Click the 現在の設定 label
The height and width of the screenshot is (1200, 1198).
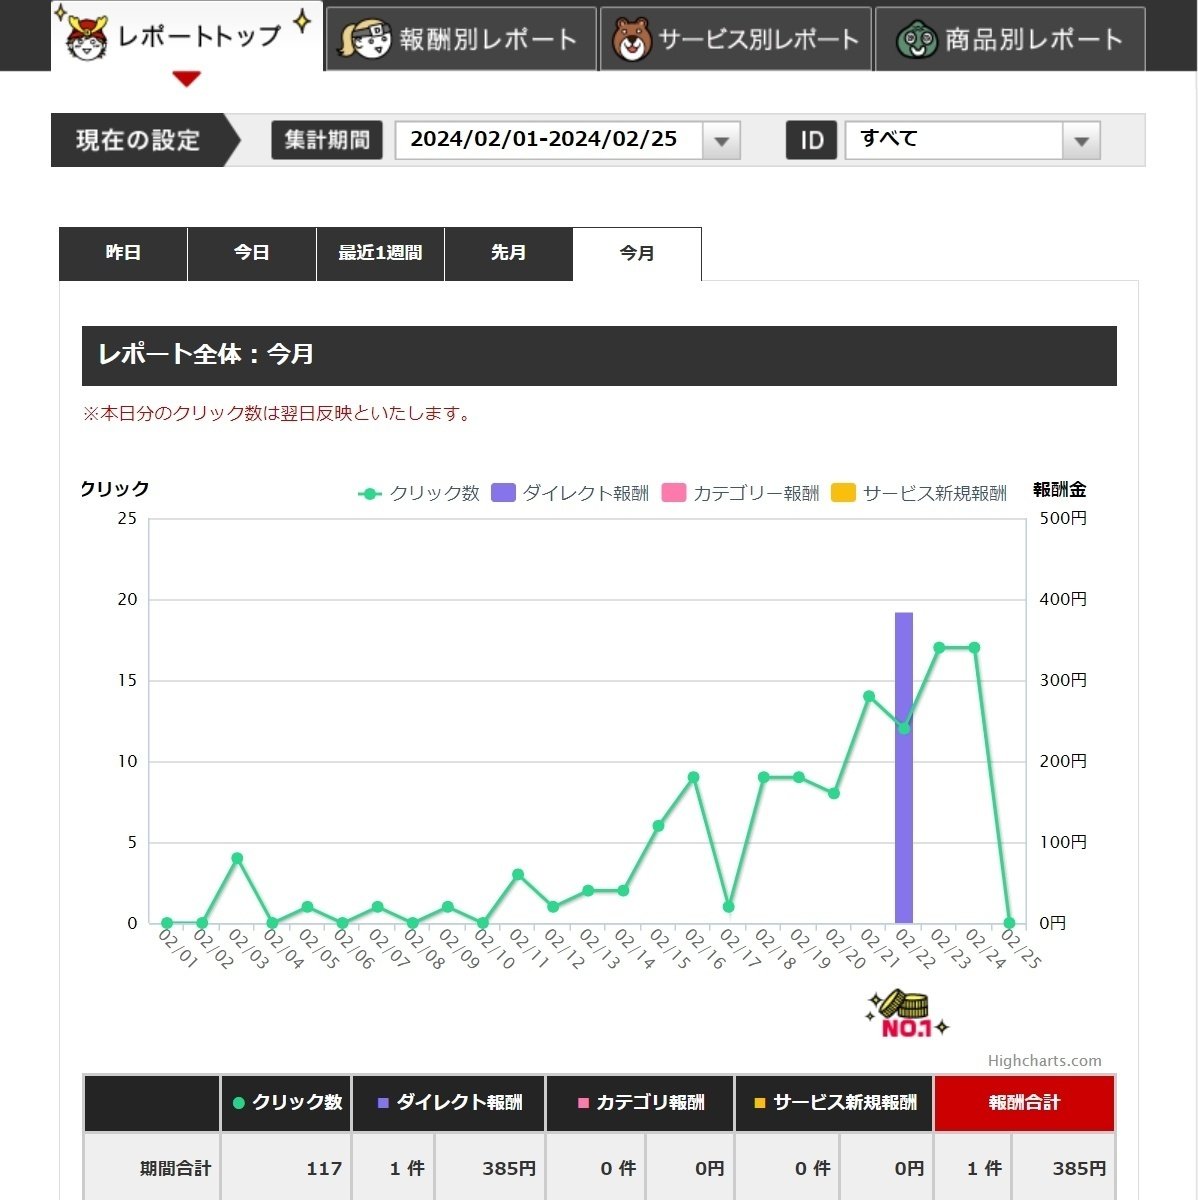pyautogui.click(x=138, y=140)
